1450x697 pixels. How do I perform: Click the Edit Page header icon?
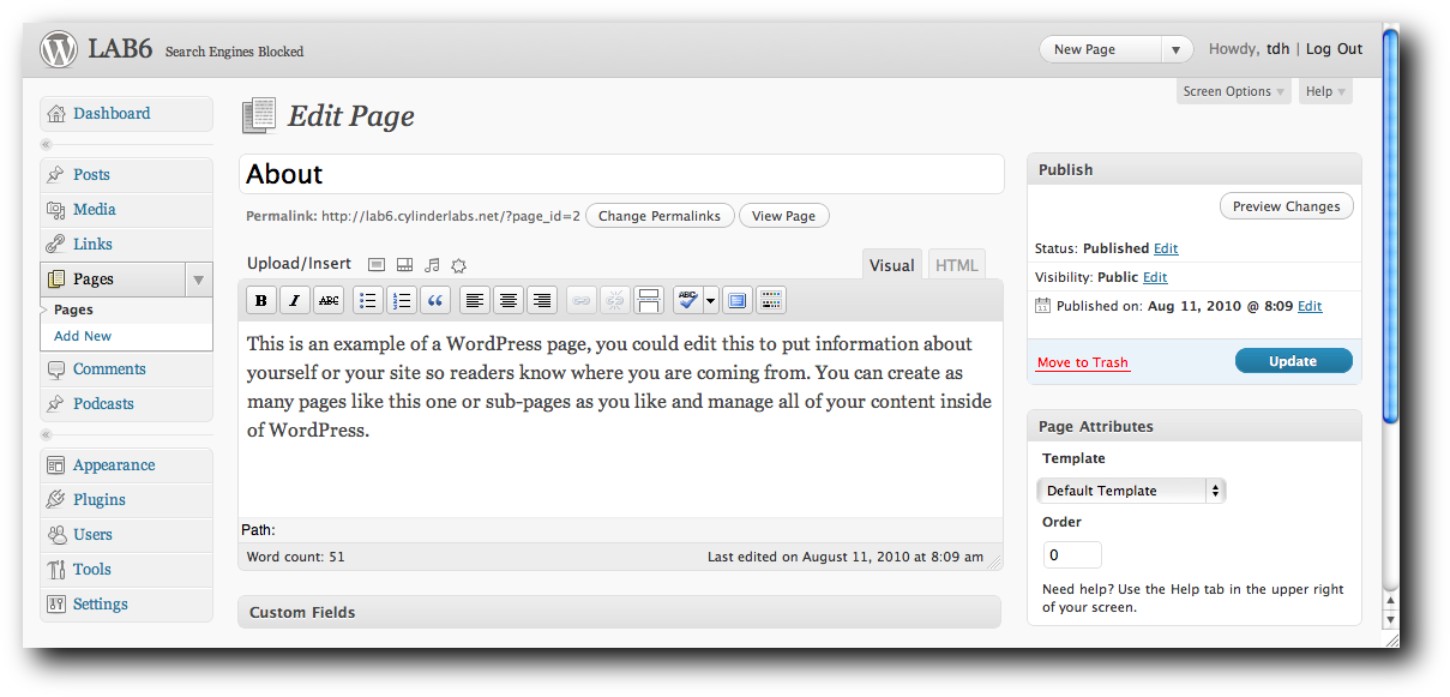(259, 116)
